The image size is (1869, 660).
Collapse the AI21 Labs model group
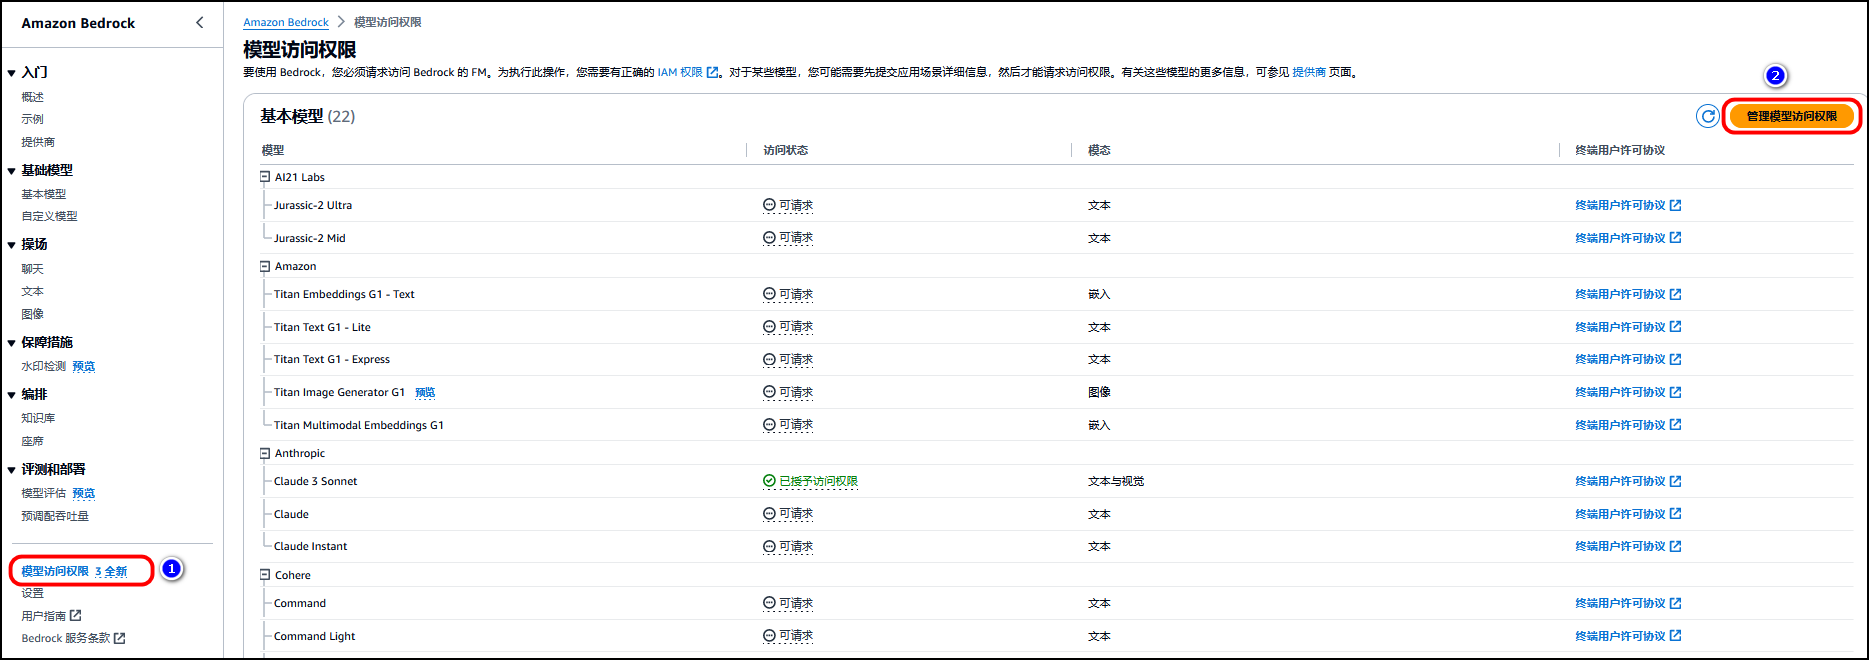click(265, 177)
